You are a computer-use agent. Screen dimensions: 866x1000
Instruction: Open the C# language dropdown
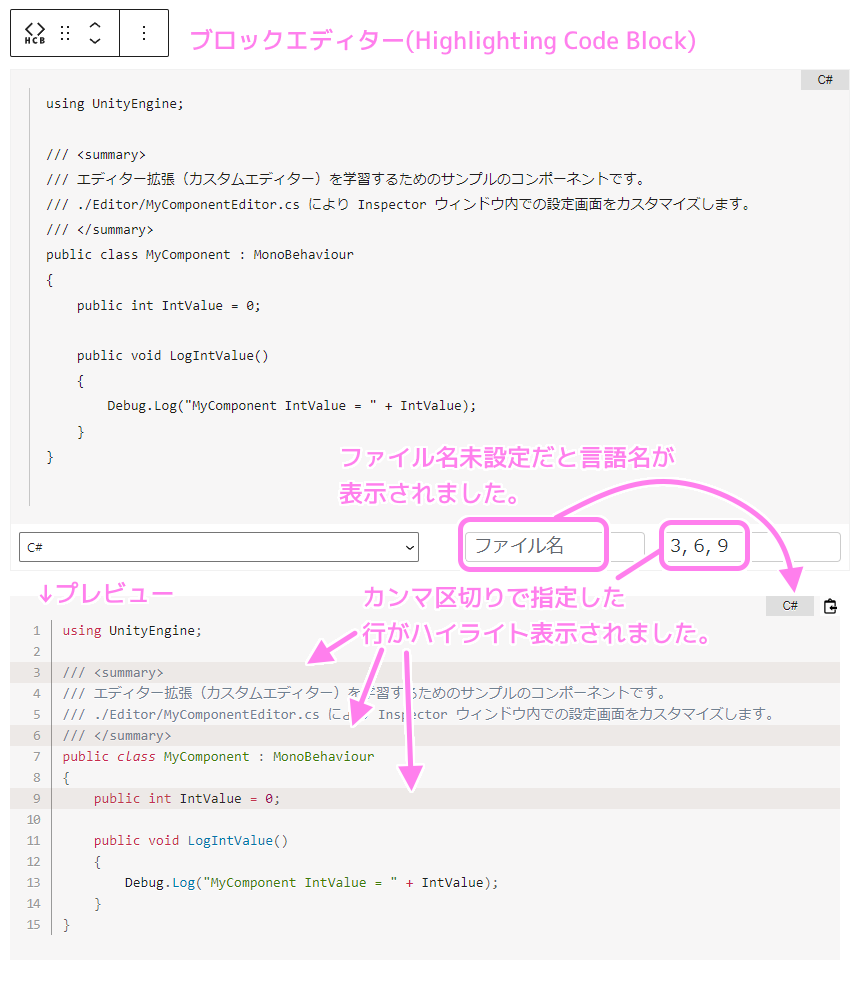[219, 547]
